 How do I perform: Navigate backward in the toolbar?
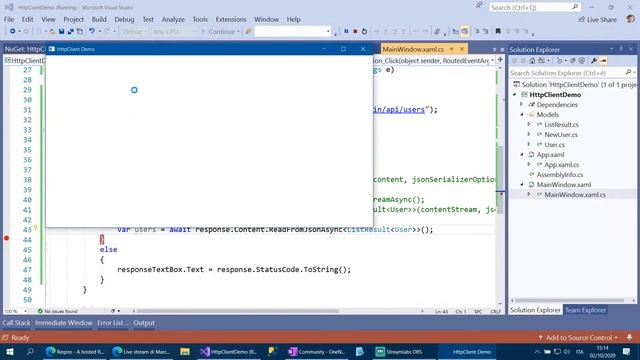point(13,31)
